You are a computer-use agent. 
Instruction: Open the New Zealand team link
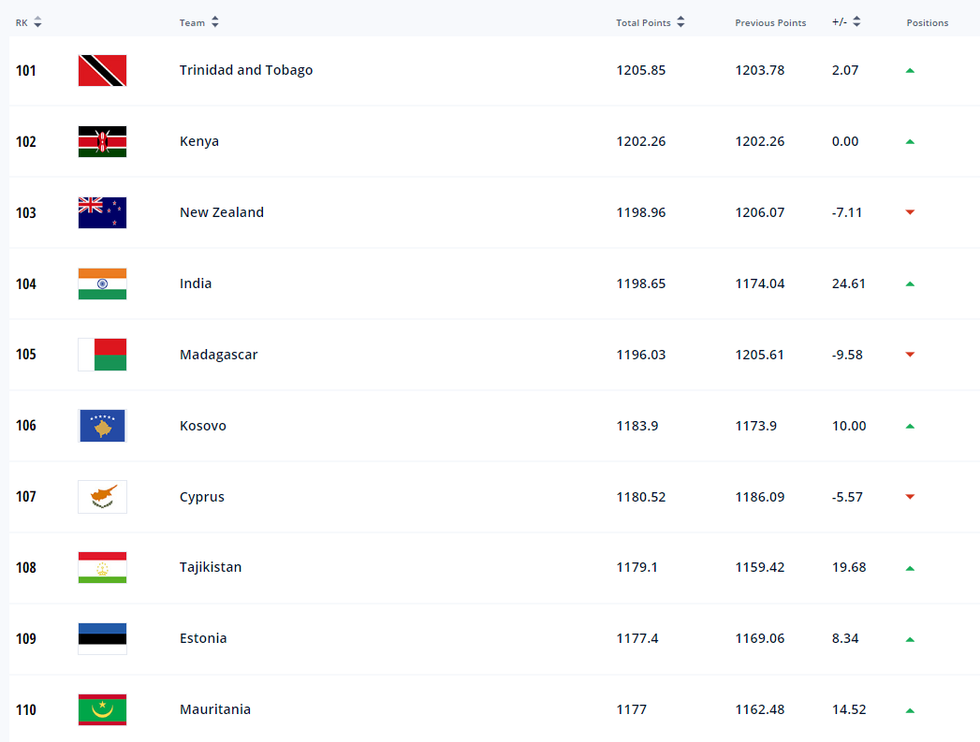tap(221, 212)
